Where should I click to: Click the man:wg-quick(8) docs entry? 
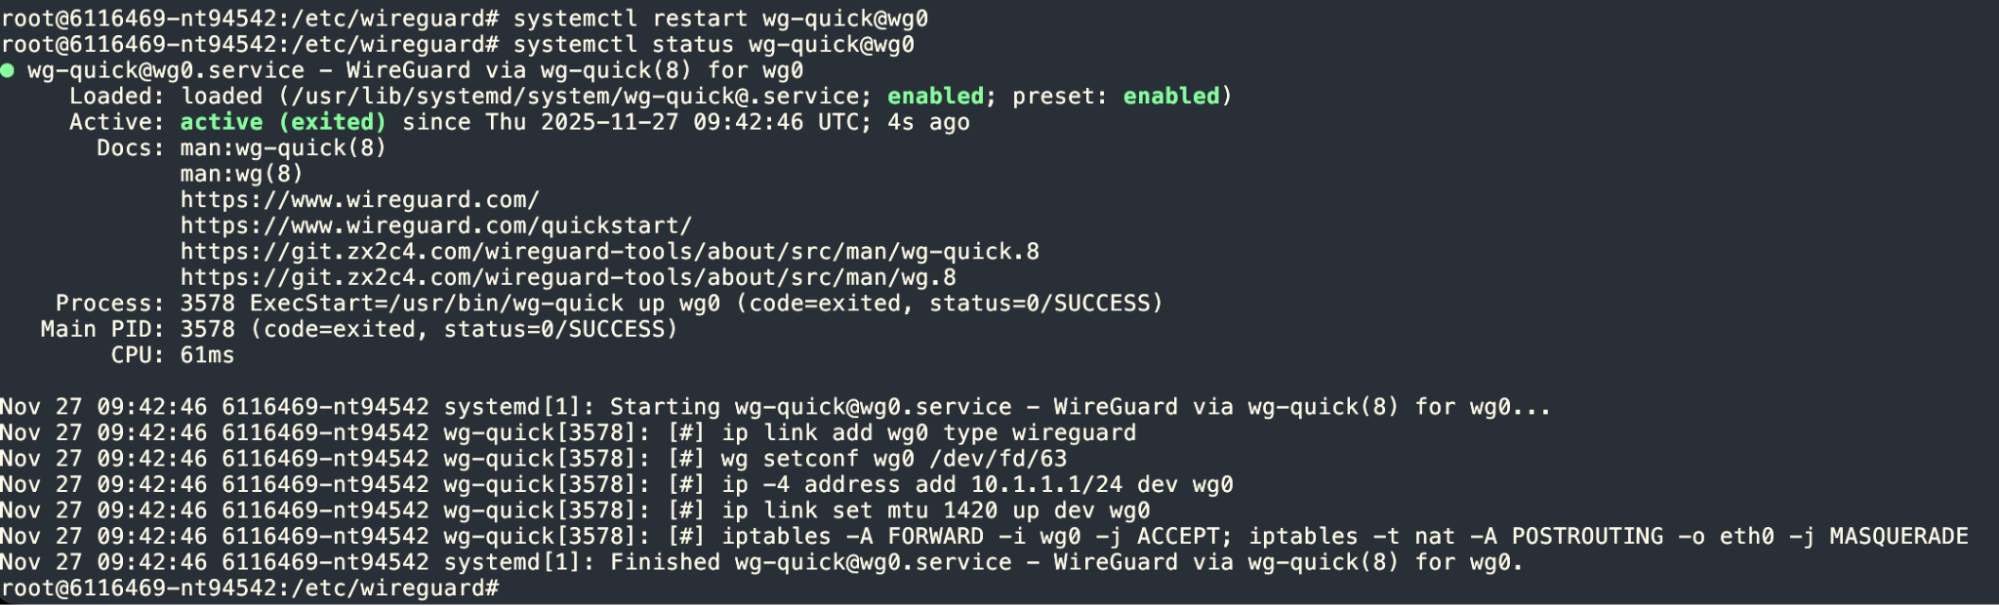click(x=282, y=148)
